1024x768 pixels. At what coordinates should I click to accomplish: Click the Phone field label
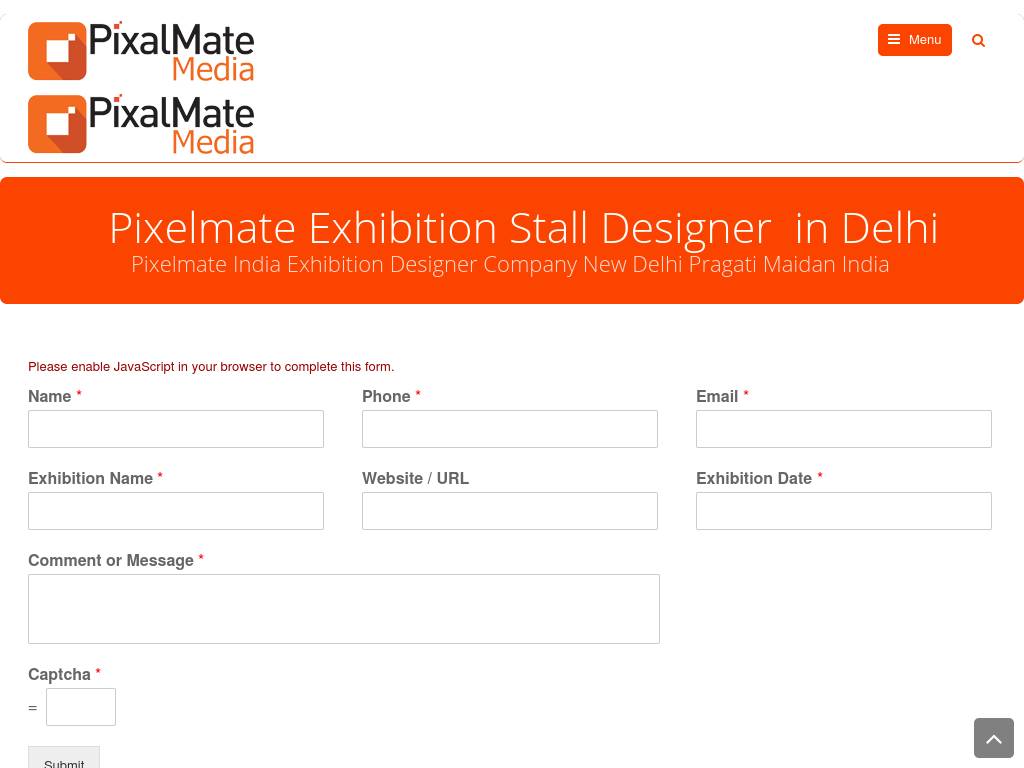point(391,396)
